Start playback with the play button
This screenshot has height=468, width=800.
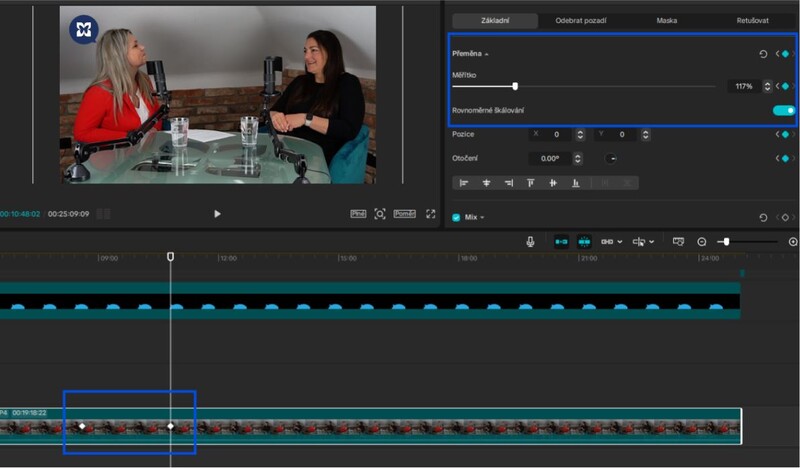coord(217,214)
